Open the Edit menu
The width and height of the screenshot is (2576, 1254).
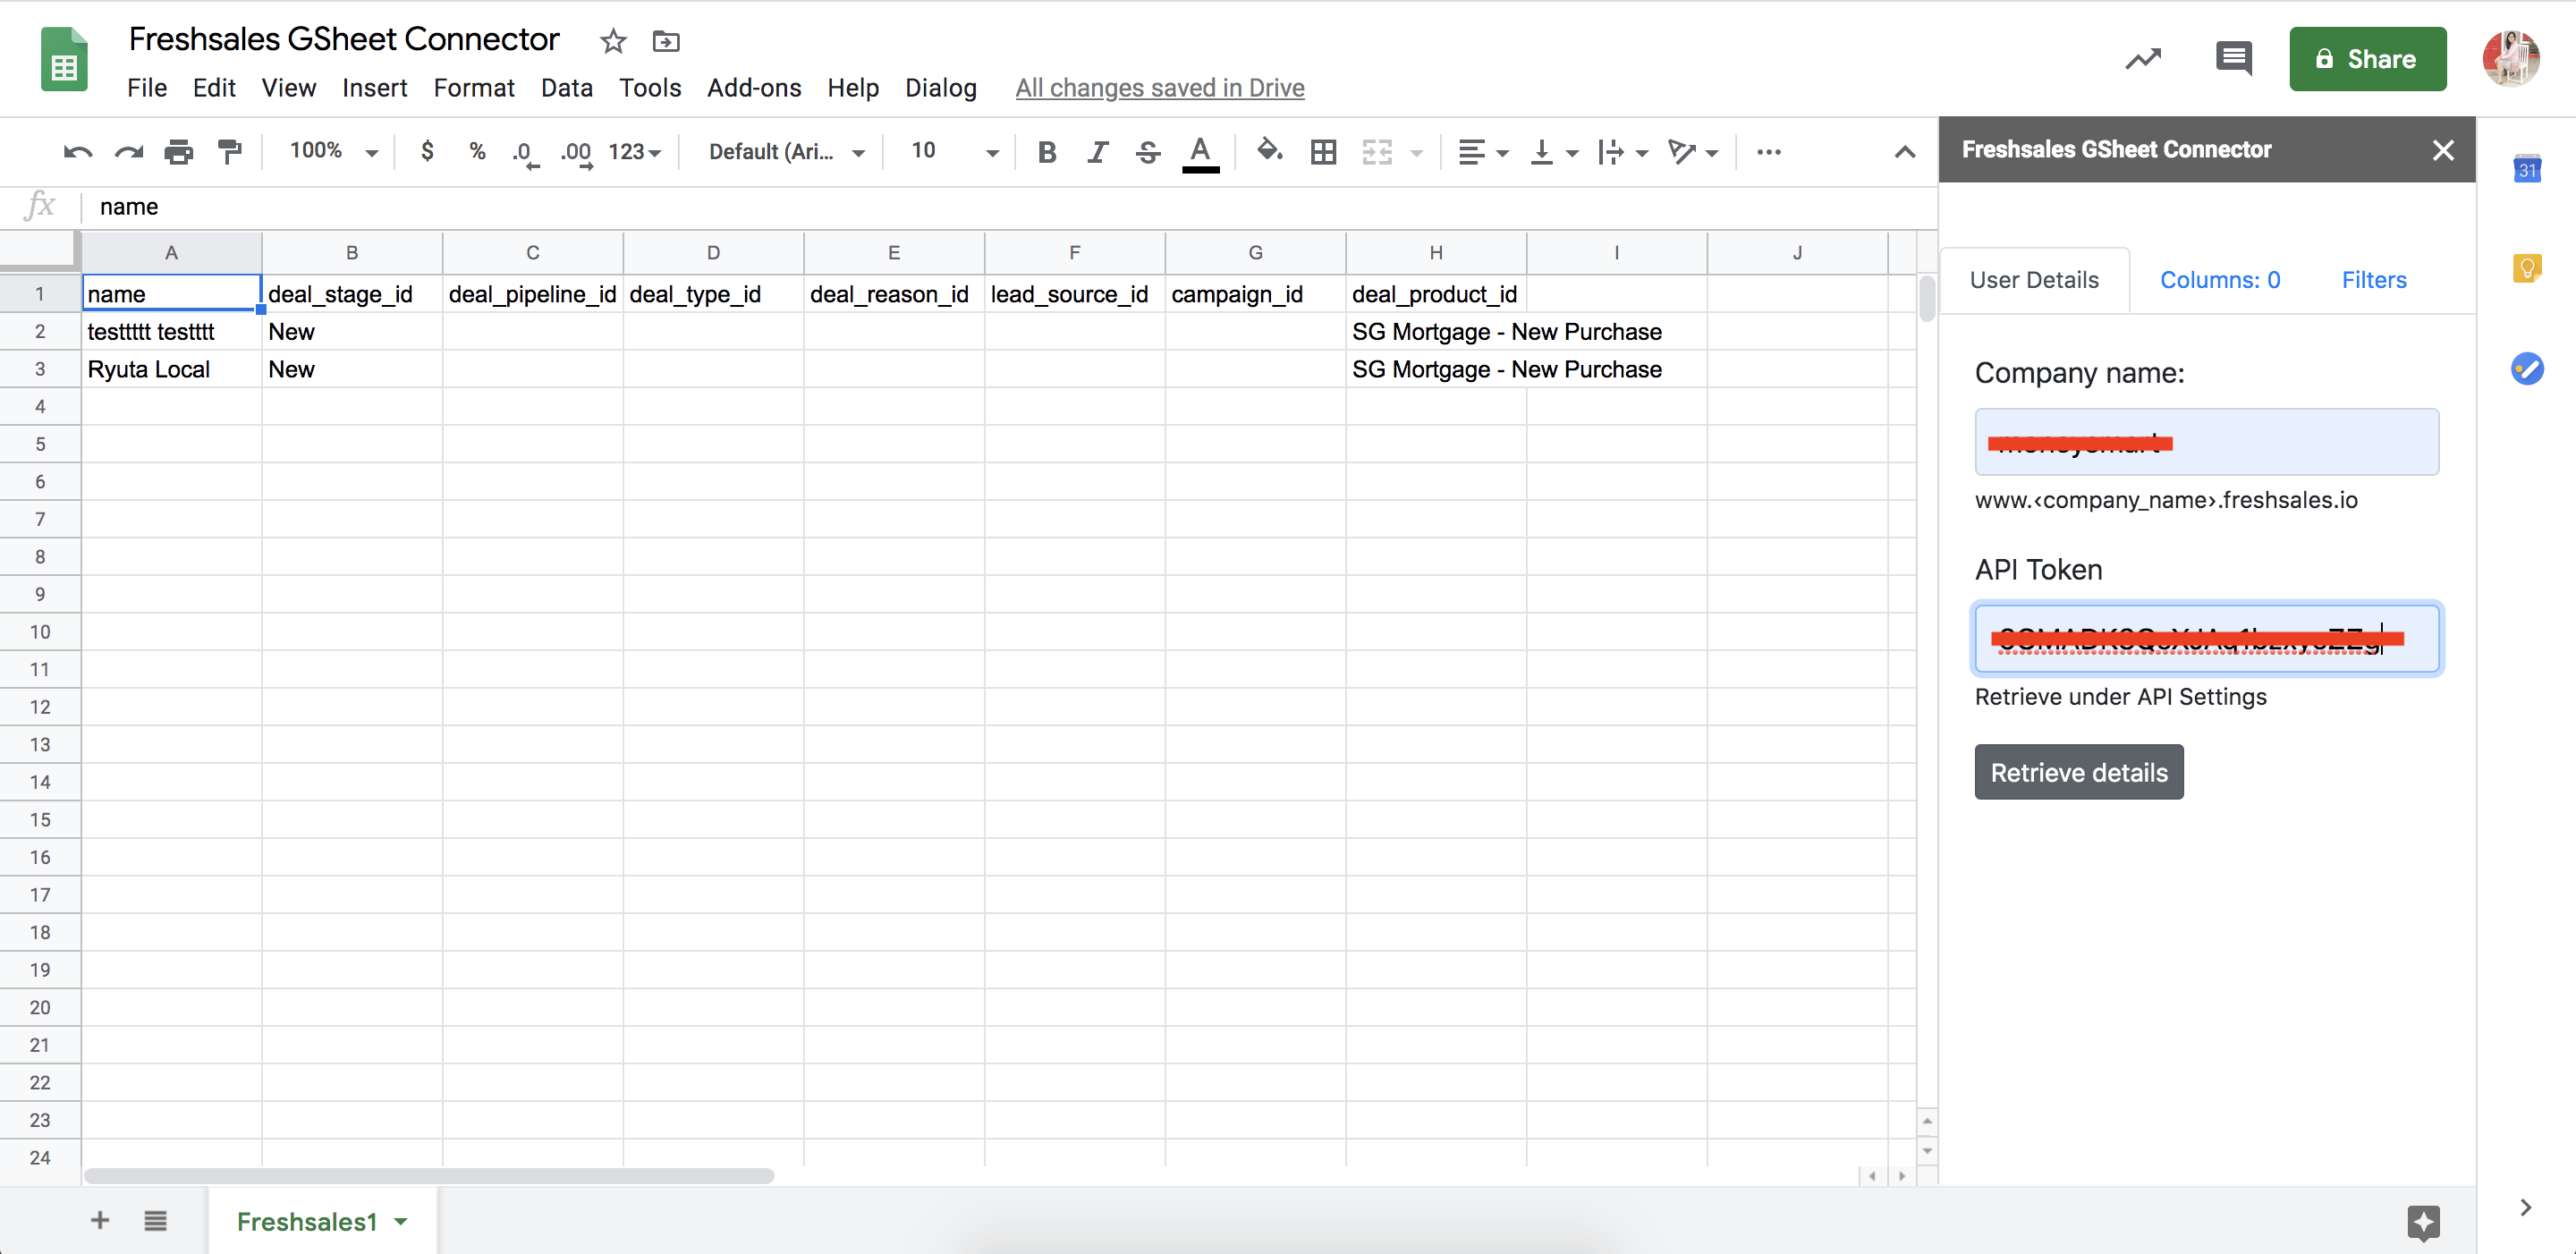tap(214, 88)
